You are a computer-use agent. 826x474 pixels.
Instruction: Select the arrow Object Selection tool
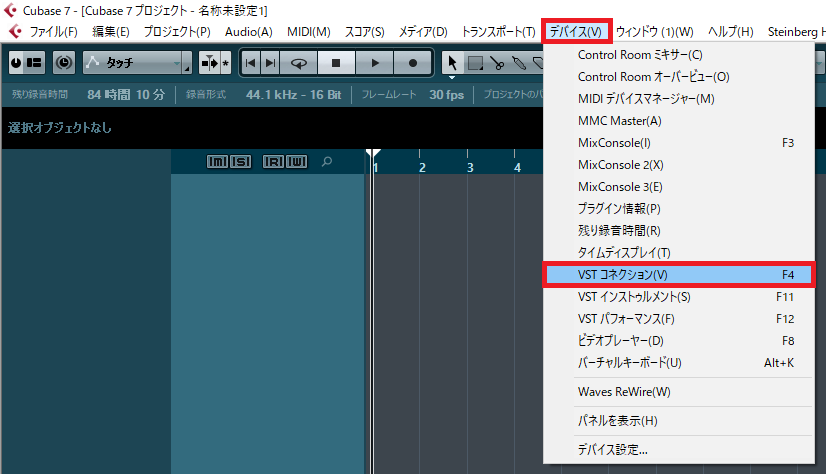coord(452,63)
